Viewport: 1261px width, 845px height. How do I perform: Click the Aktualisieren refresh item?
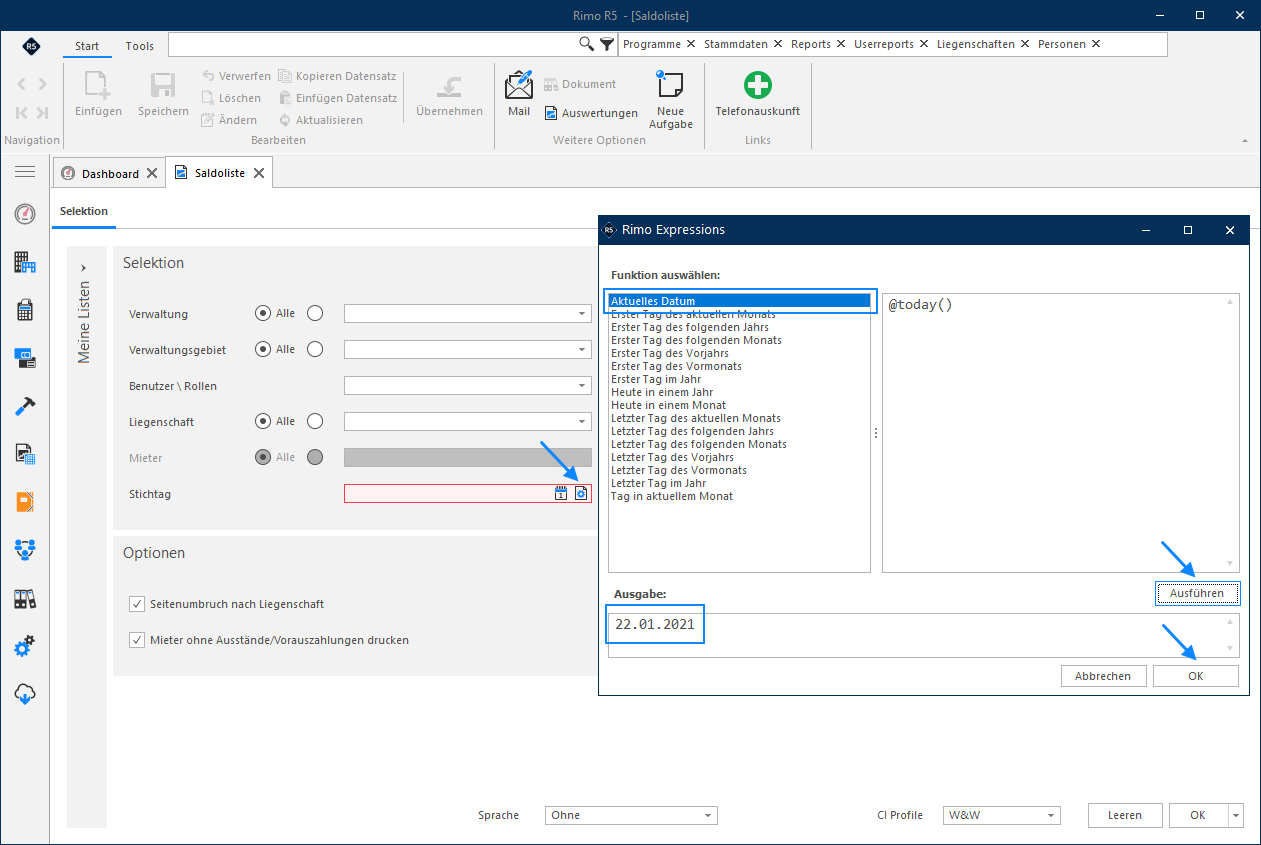tap(321, 120)
